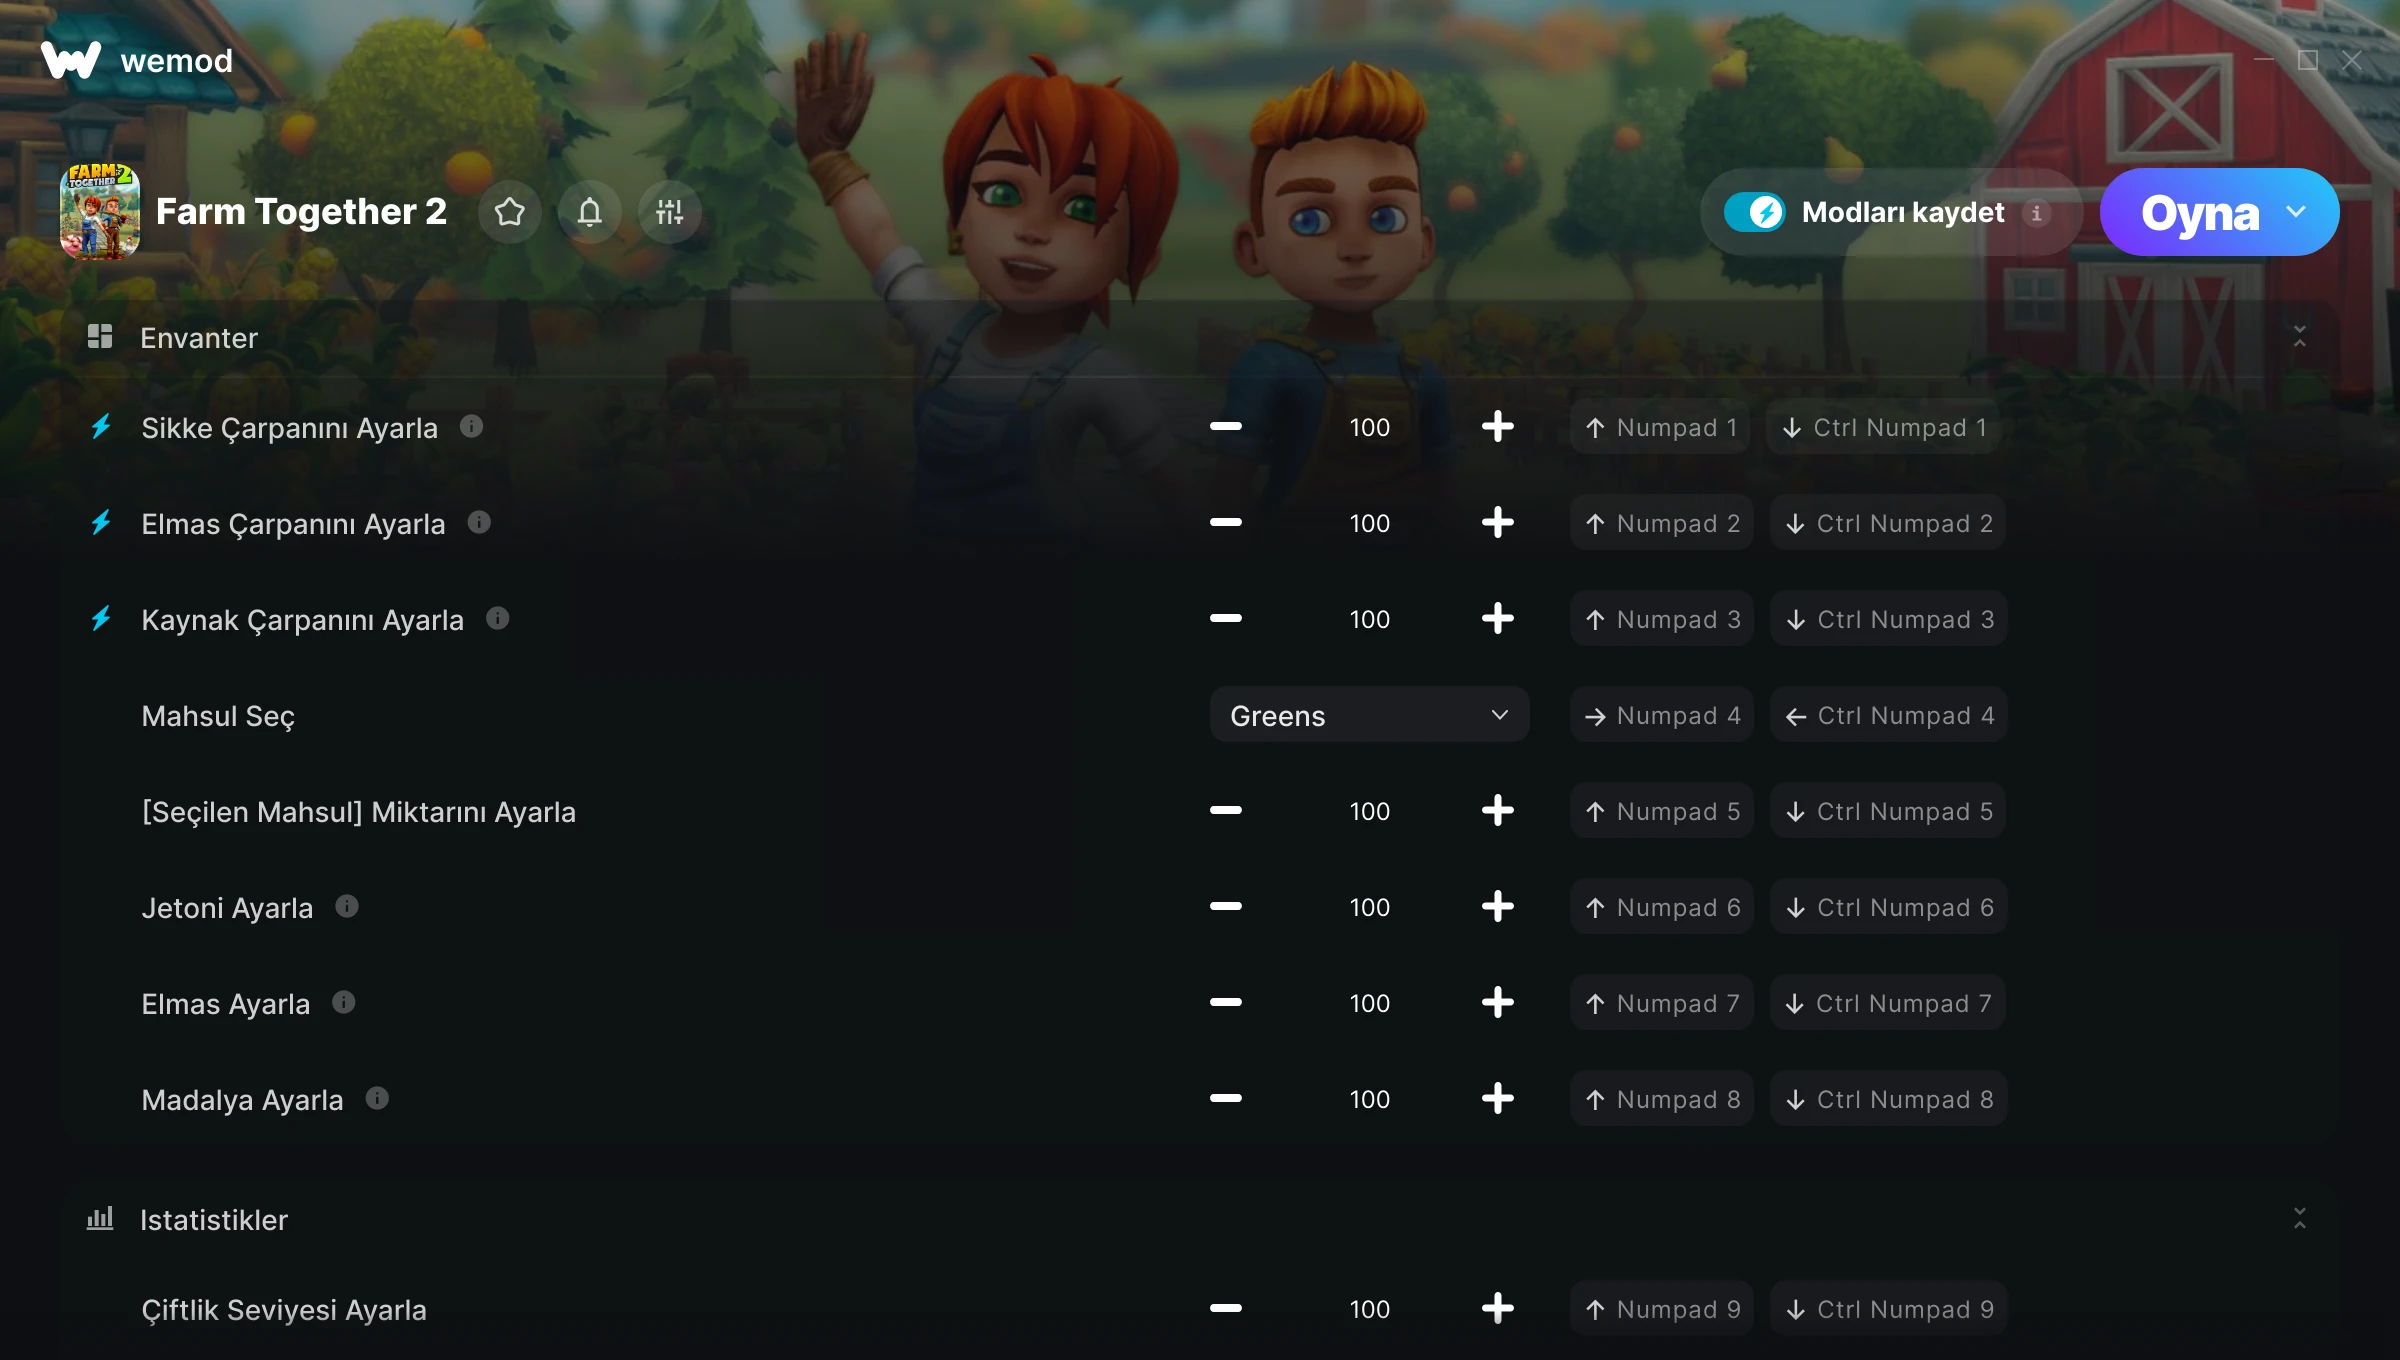Click info icon next to Madalya Ayarla
The height and width of the screenshot is (1360, 2400).
(x=377, y=1099)
